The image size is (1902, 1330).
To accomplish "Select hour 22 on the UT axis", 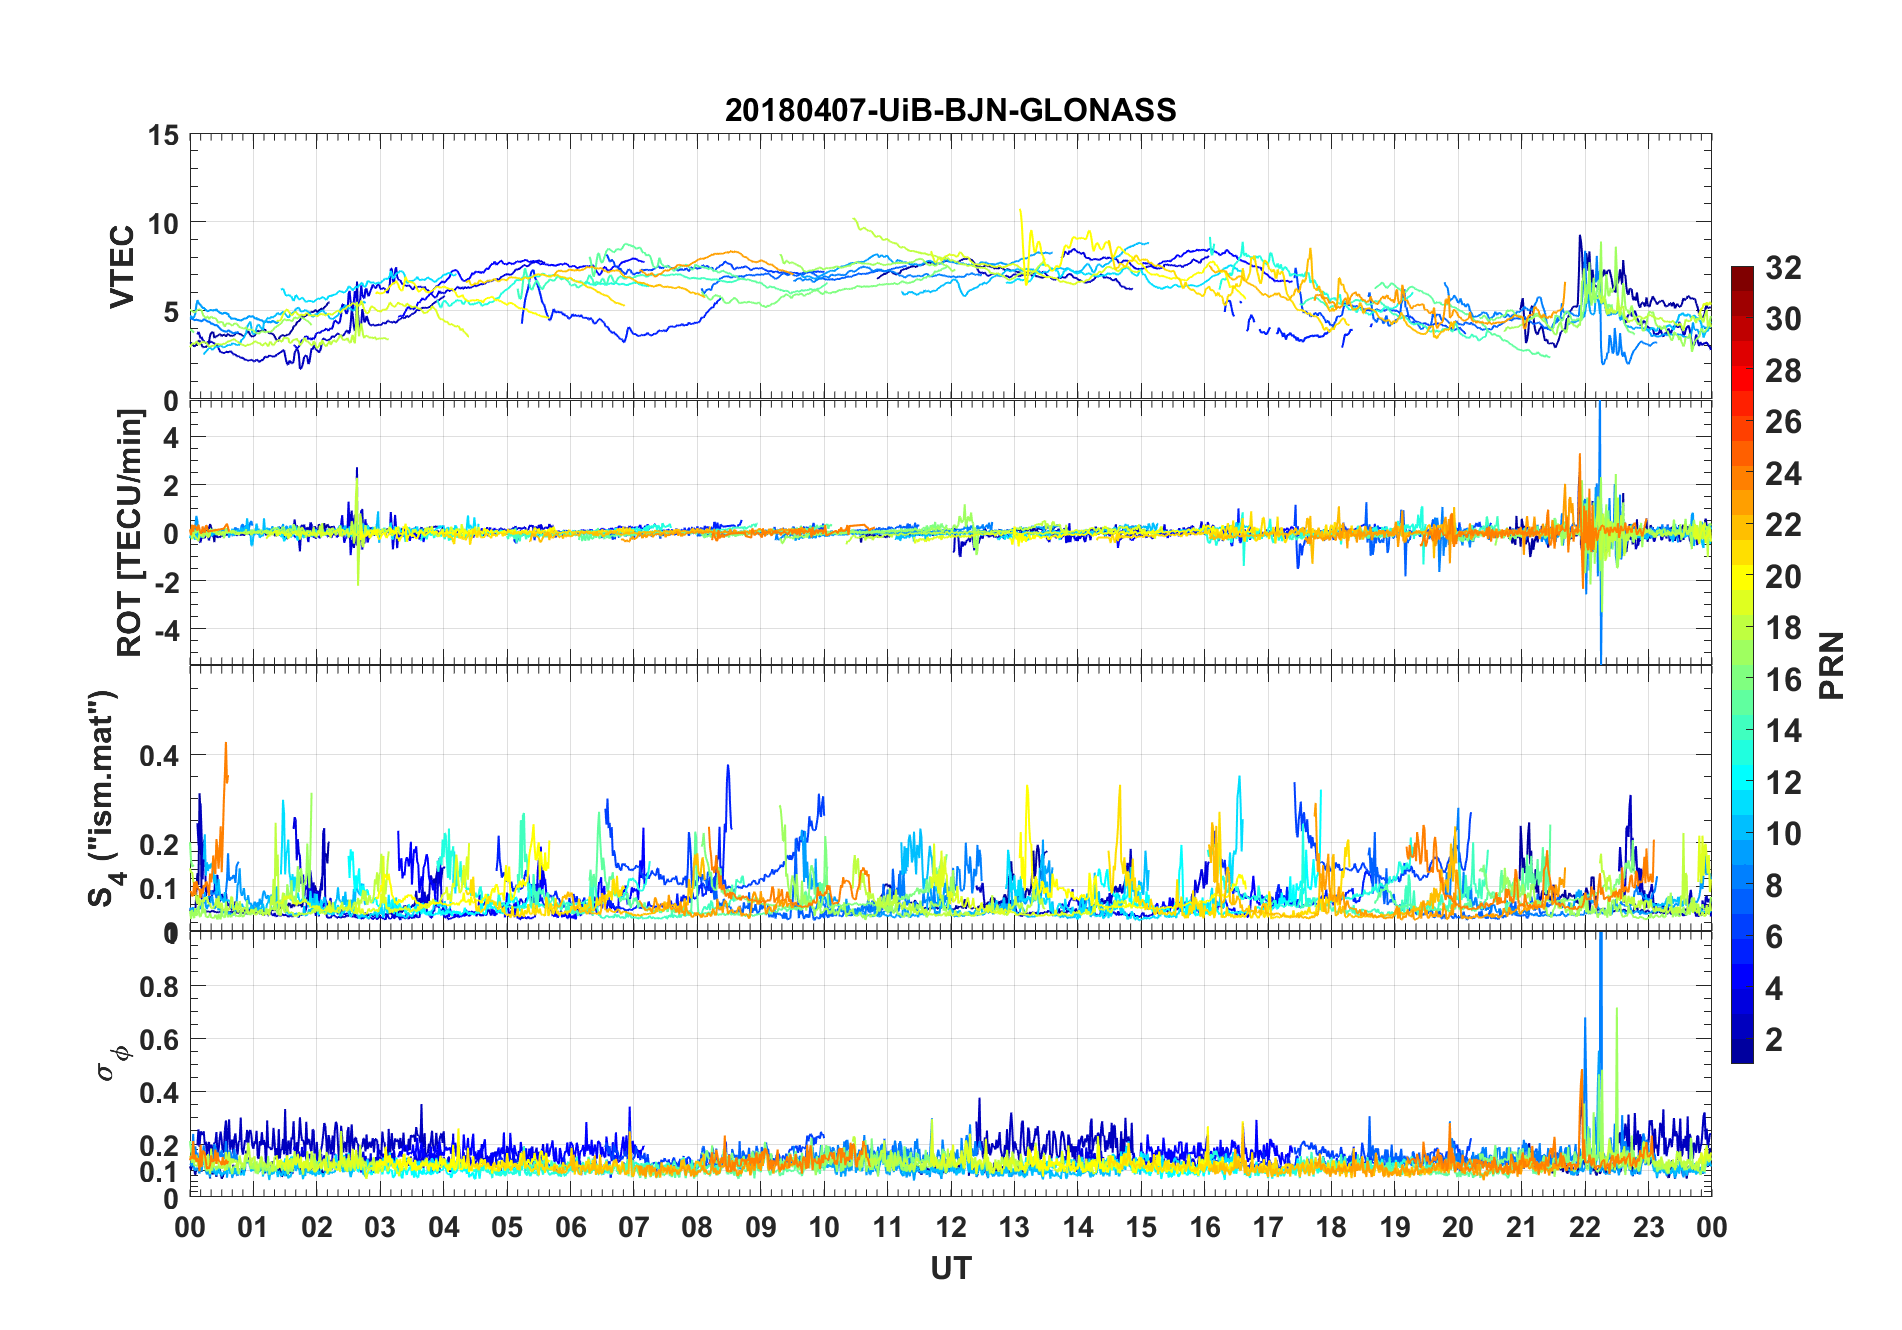I will (1585, 1227).
